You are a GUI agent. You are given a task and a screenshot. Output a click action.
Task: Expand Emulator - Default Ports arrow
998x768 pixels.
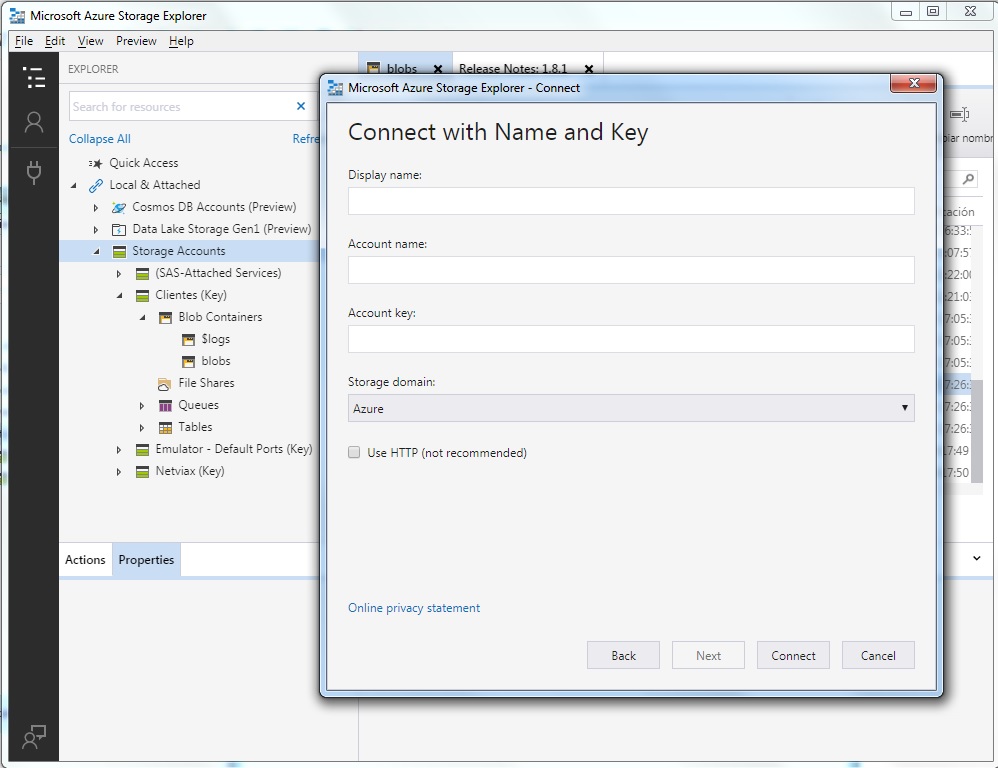[119, 450]
